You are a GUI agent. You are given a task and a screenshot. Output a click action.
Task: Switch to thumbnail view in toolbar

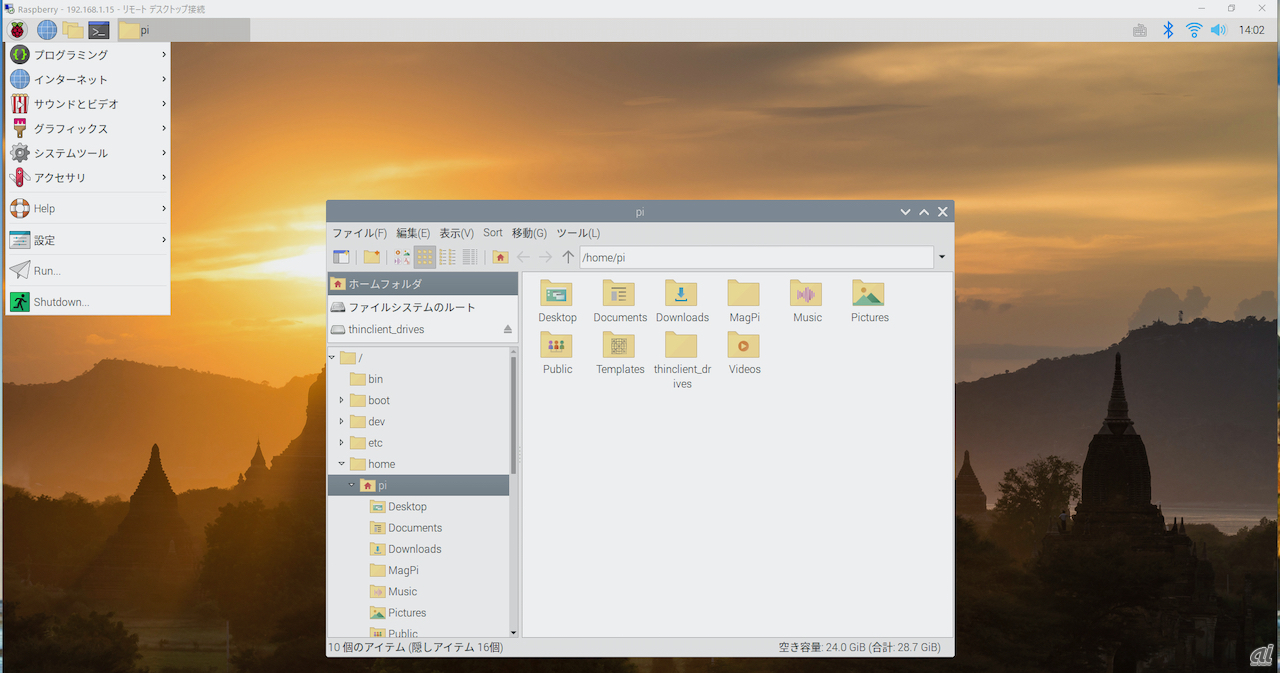pos(402,258)
